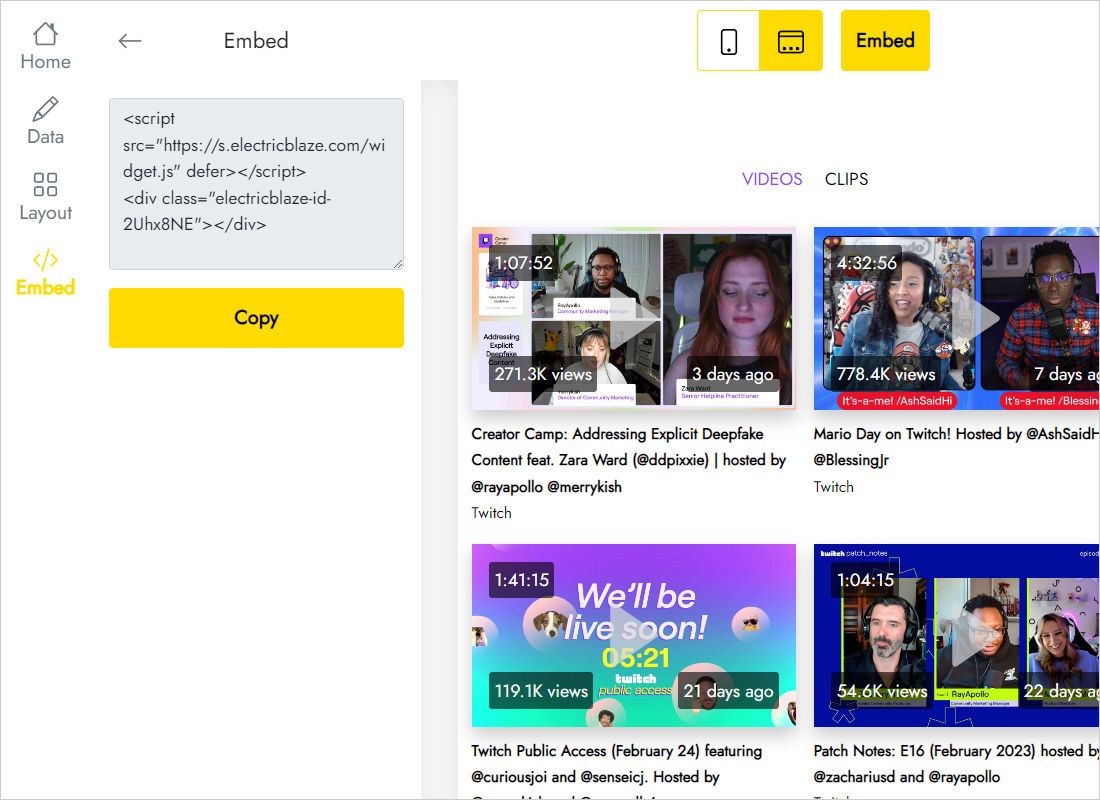
Task: Play the Patch Notes E16 video thumbnail
Action: tap(957, 635)
